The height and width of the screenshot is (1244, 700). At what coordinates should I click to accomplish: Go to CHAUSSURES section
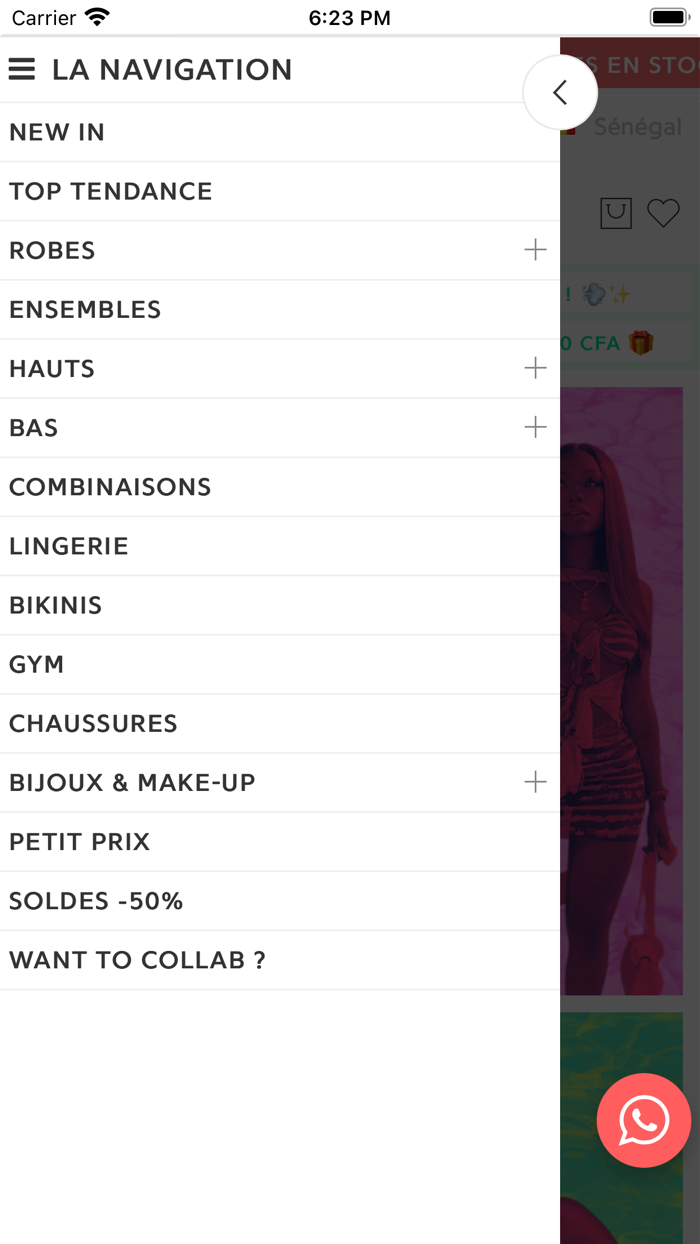pos(93,723)
